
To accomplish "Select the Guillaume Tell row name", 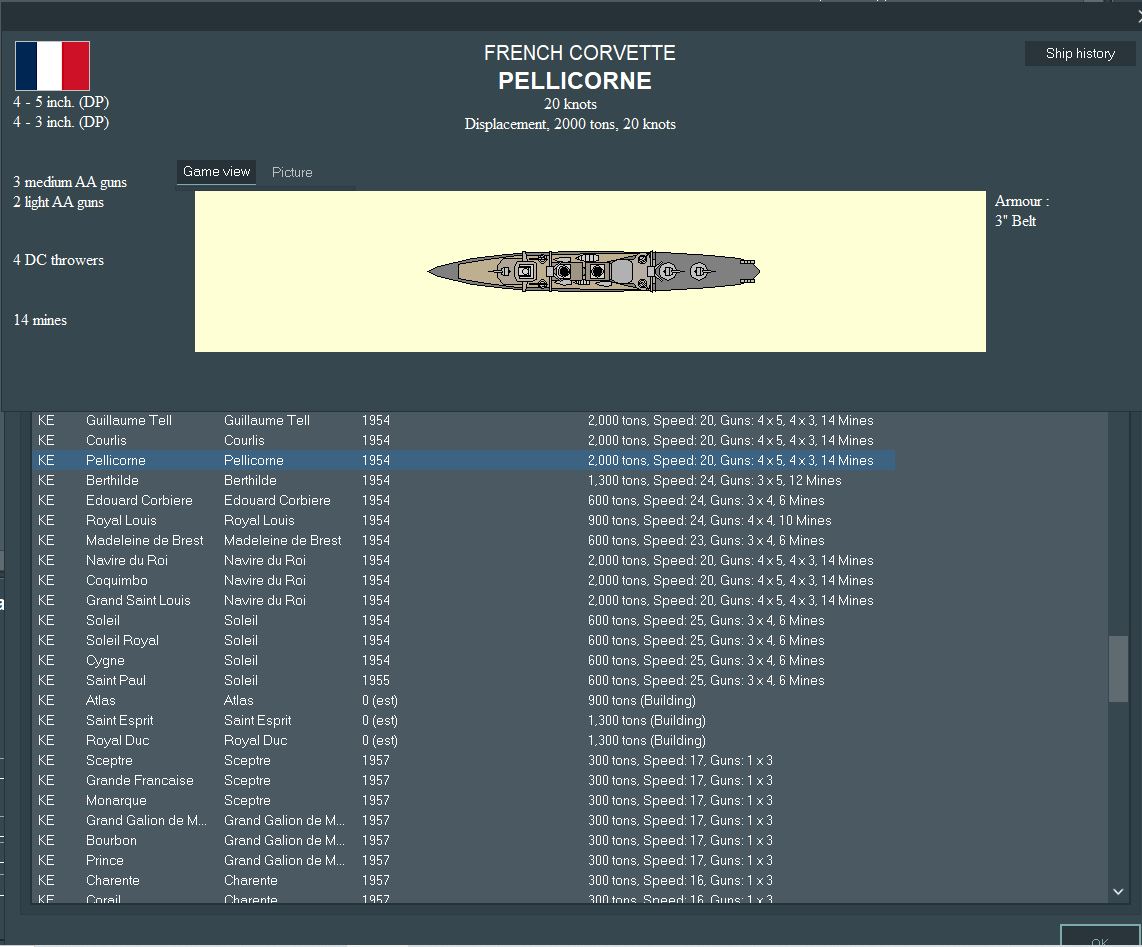I will (129, 420).
